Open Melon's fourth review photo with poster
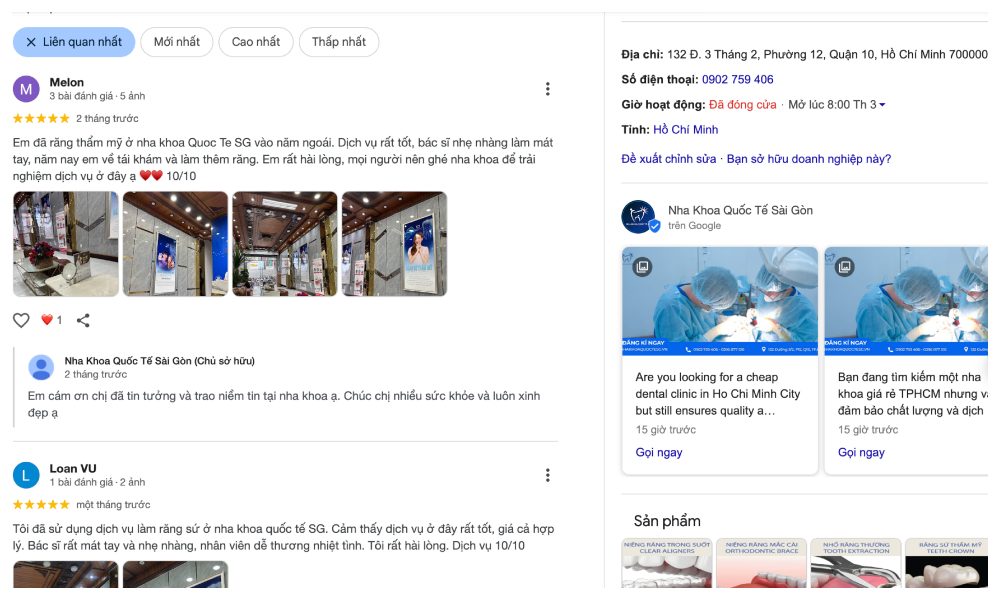Screen dimensions: 1000x600 394,244
